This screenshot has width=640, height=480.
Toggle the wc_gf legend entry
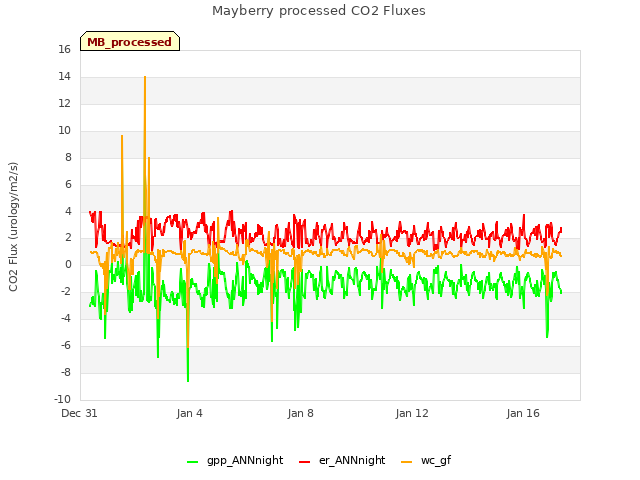coord(426,460)
